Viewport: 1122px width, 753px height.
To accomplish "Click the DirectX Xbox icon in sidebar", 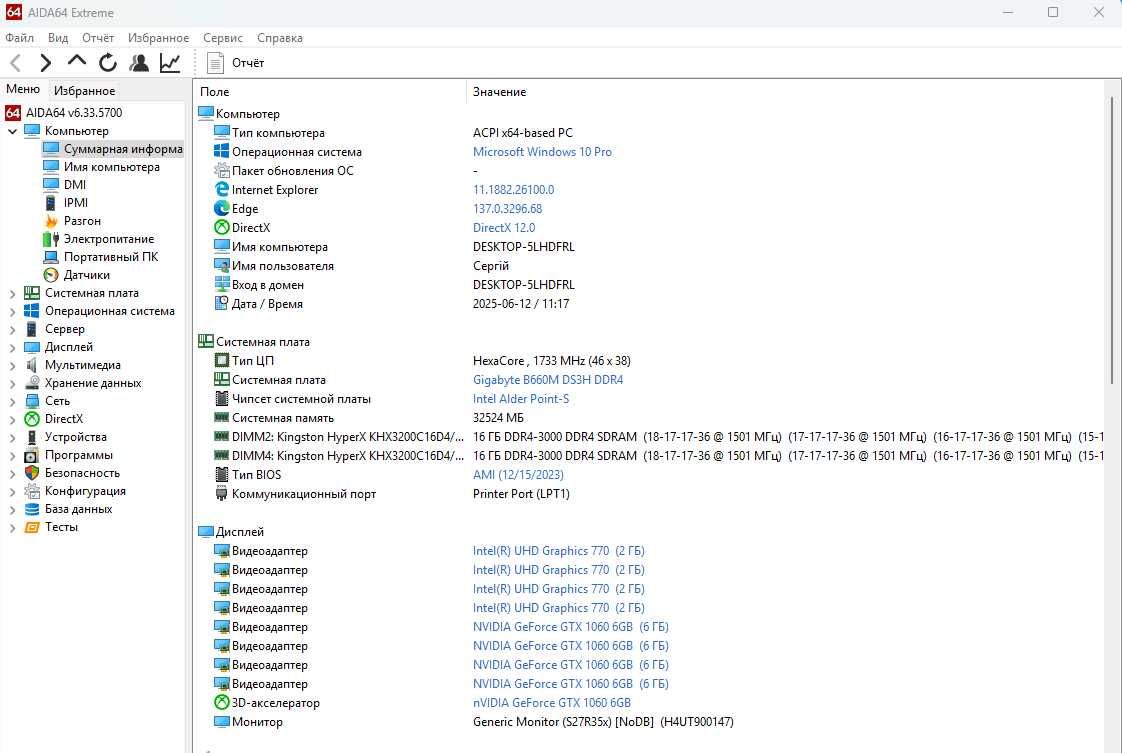I will [32, 419].
